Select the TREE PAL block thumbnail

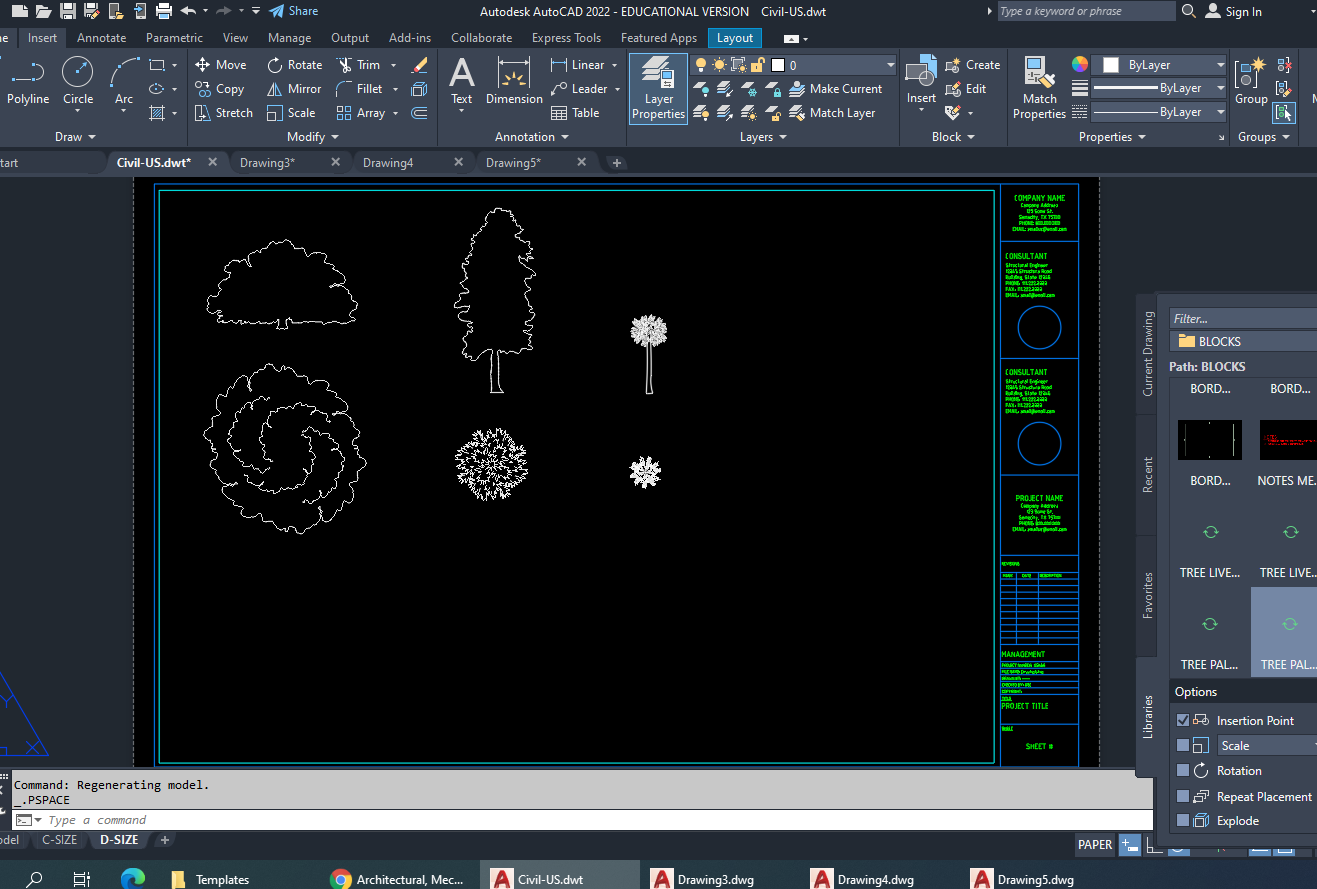[x=1210, y=623]
